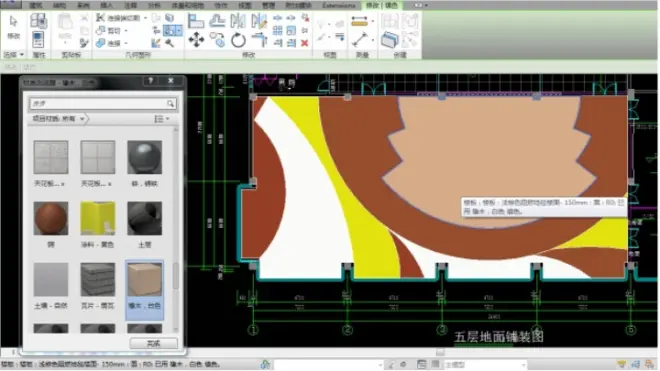Click the 五层地面铺装图 drawing title

pos(499,337)
